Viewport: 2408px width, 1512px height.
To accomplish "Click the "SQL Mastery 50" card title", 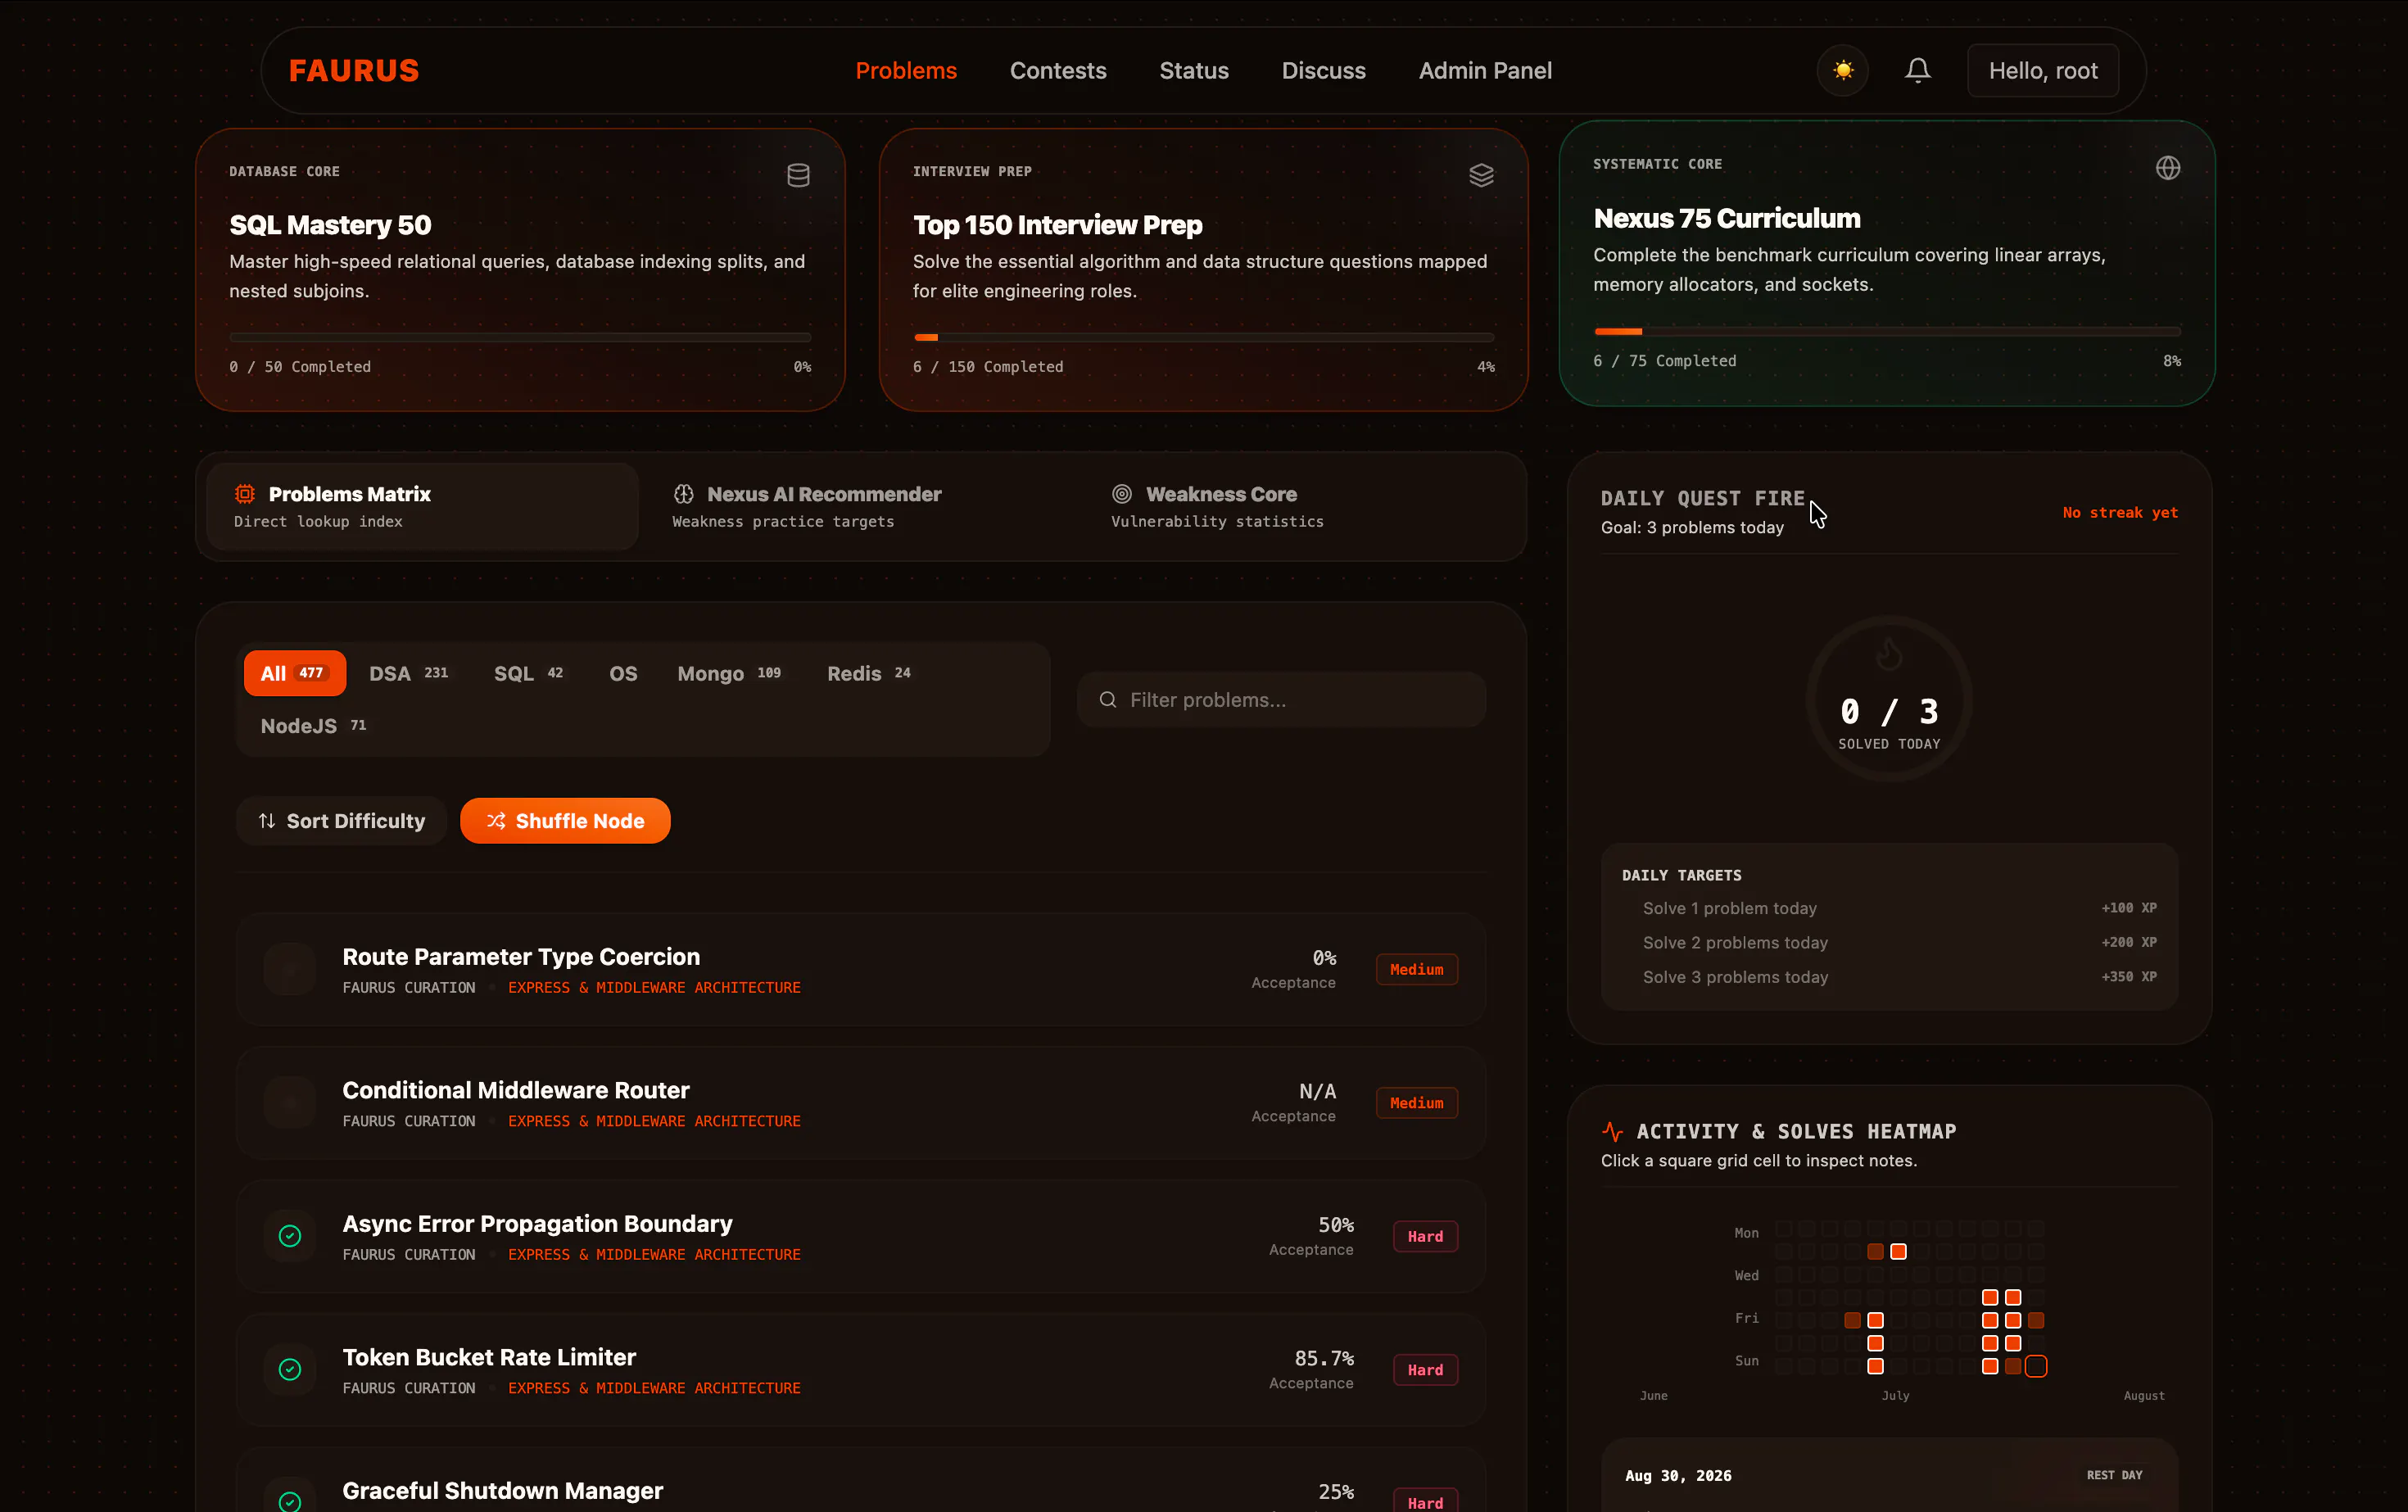I will 330,225.
